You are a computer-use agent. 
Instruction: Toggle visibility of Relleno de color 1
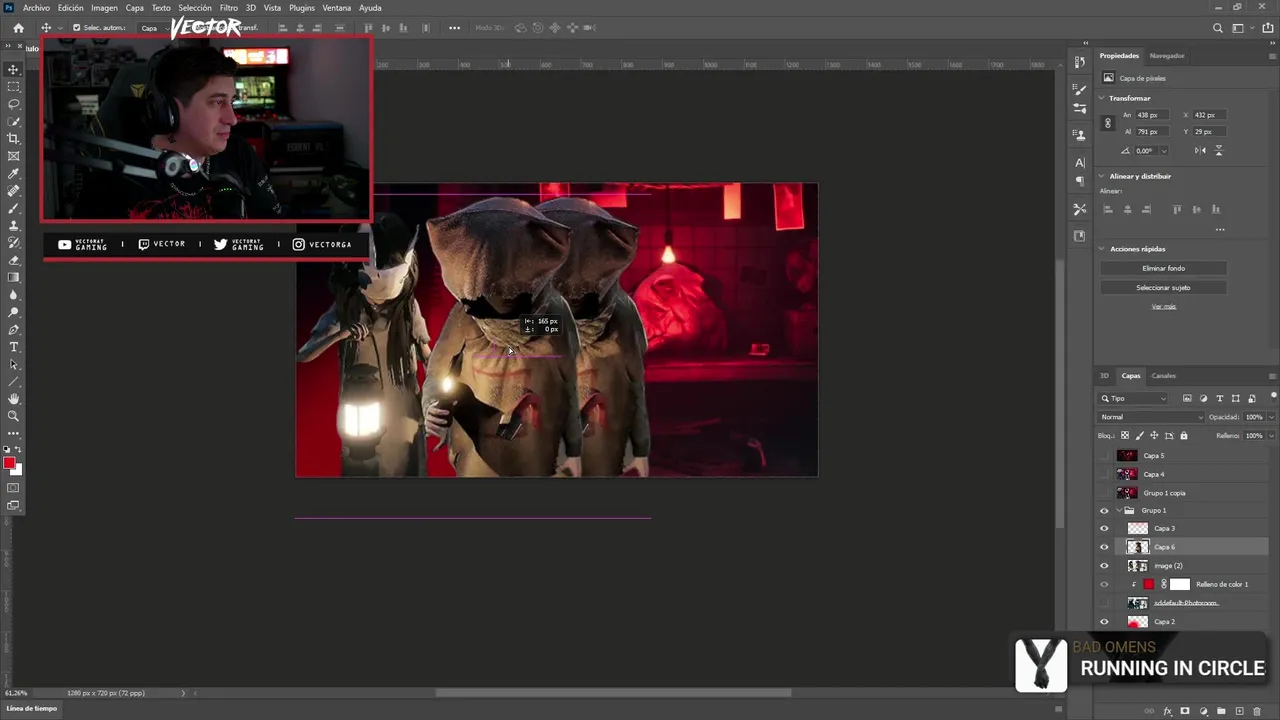(1104, 584)
